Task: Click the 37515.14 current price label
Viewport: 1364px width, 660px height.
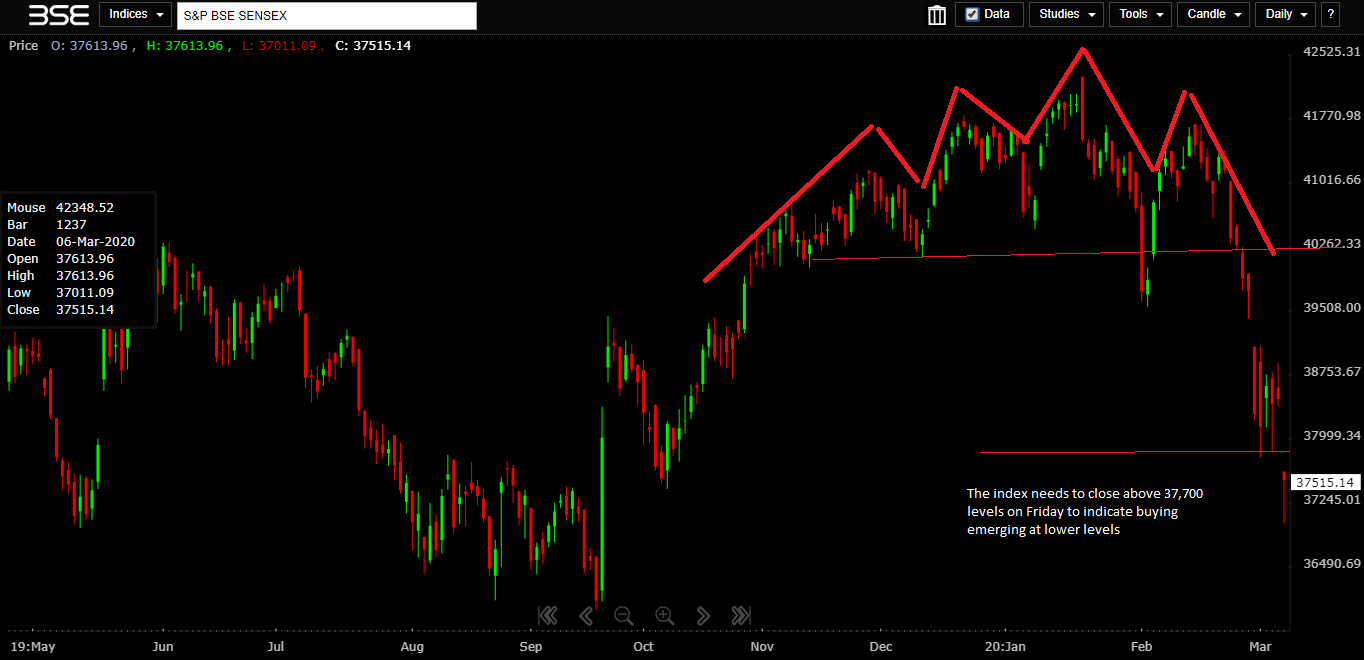Action: click(x=1325, y=482)
